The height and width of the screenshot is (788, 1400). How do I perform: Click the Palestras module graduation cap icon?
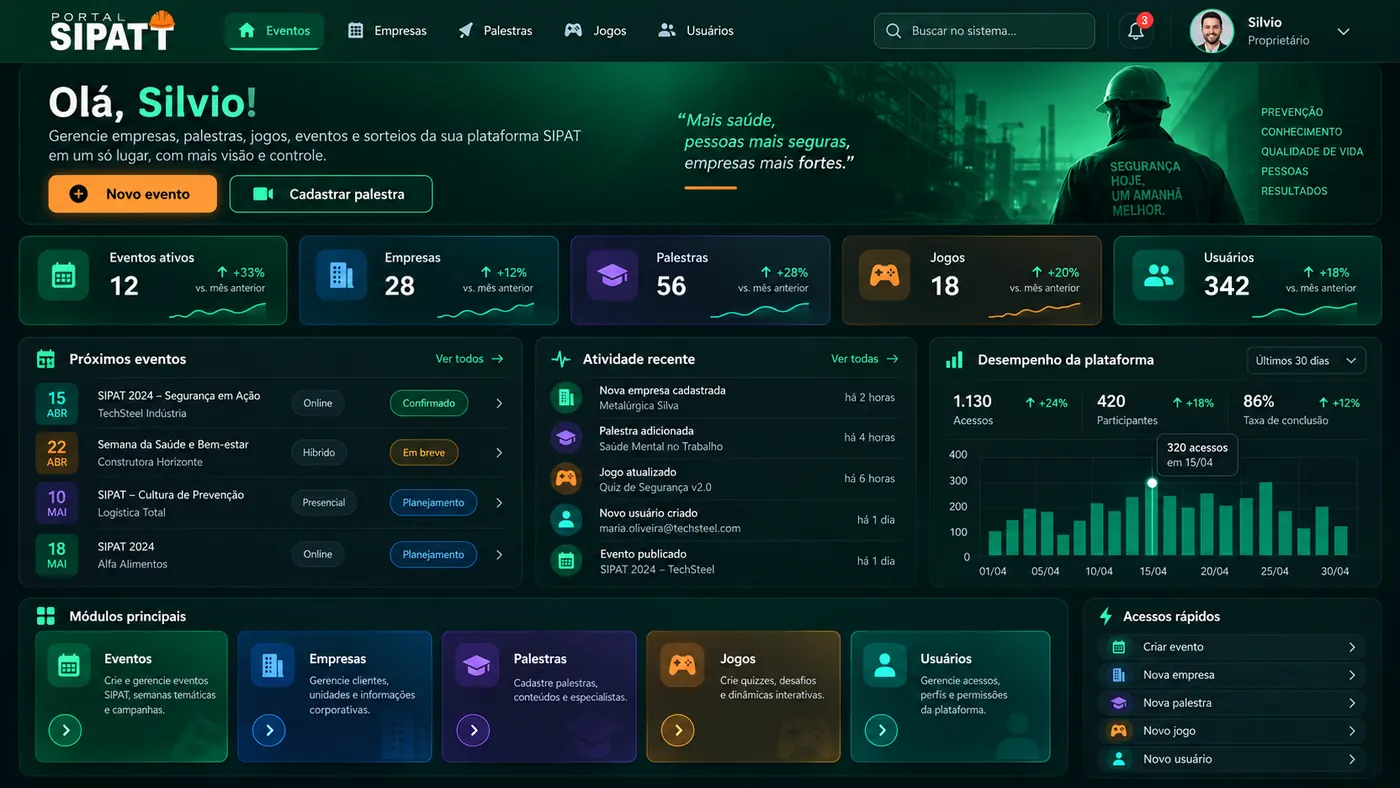477,665
